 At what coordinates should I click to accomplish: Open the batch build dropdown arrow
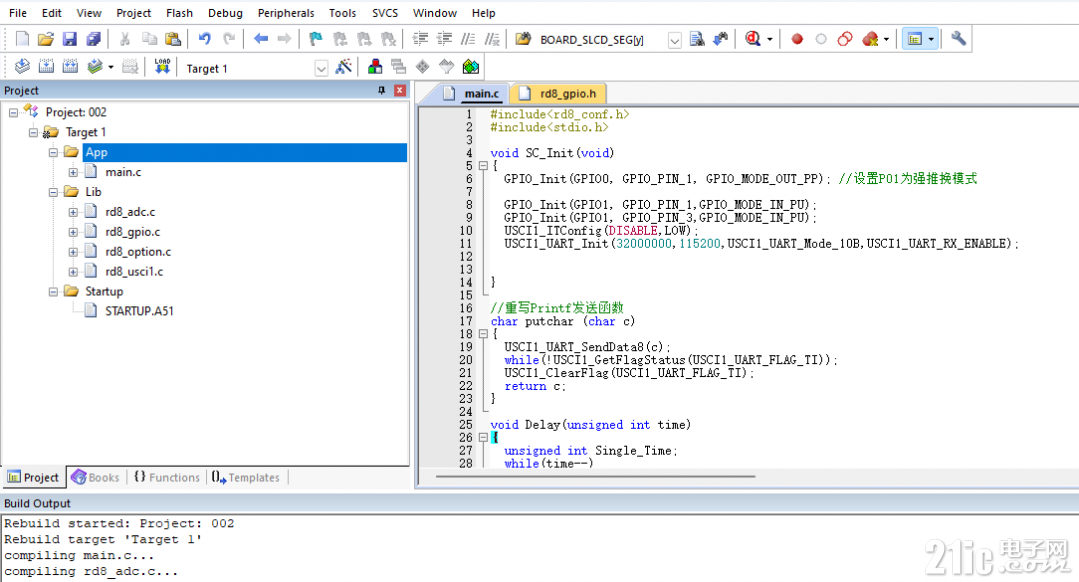[111, 67]
